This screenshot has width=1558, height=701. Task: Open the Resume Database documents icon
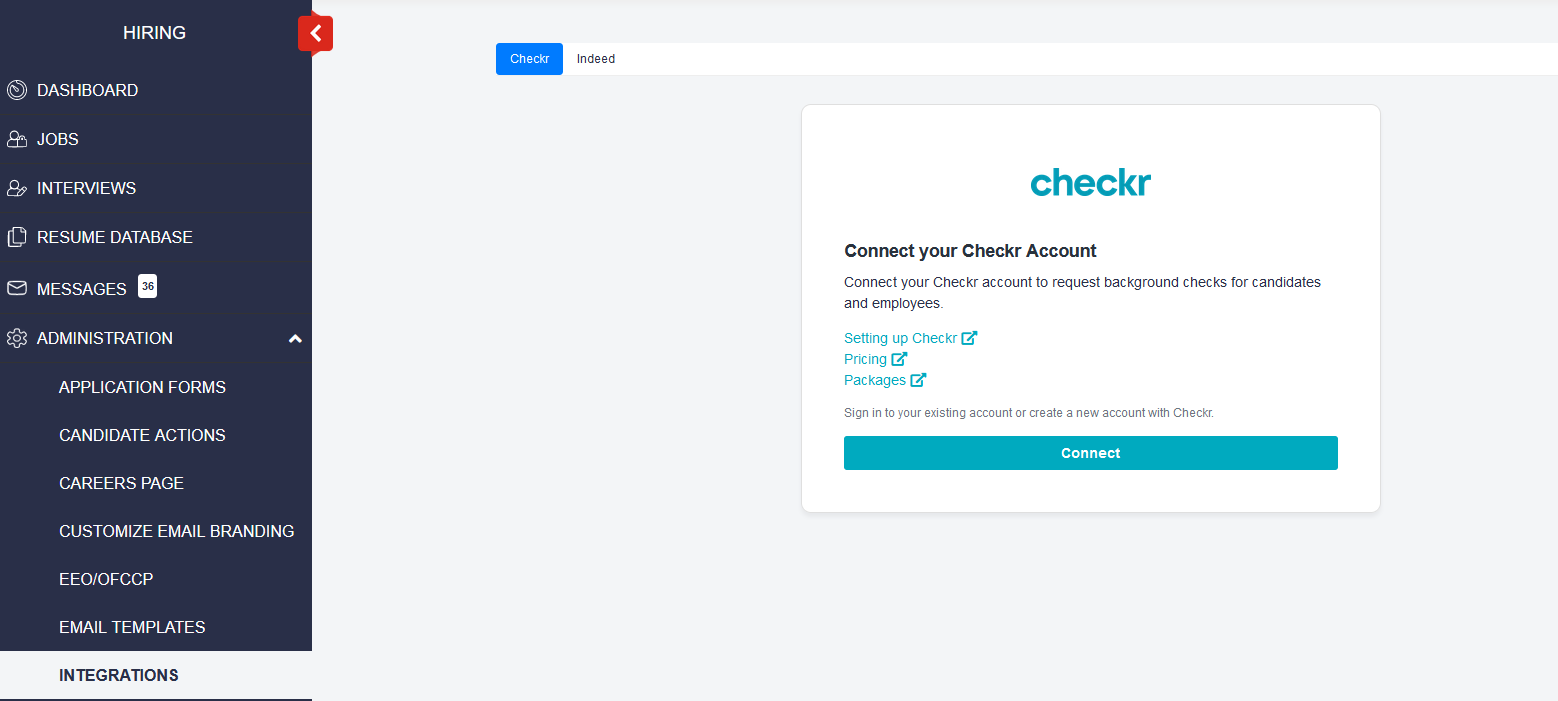16,237
